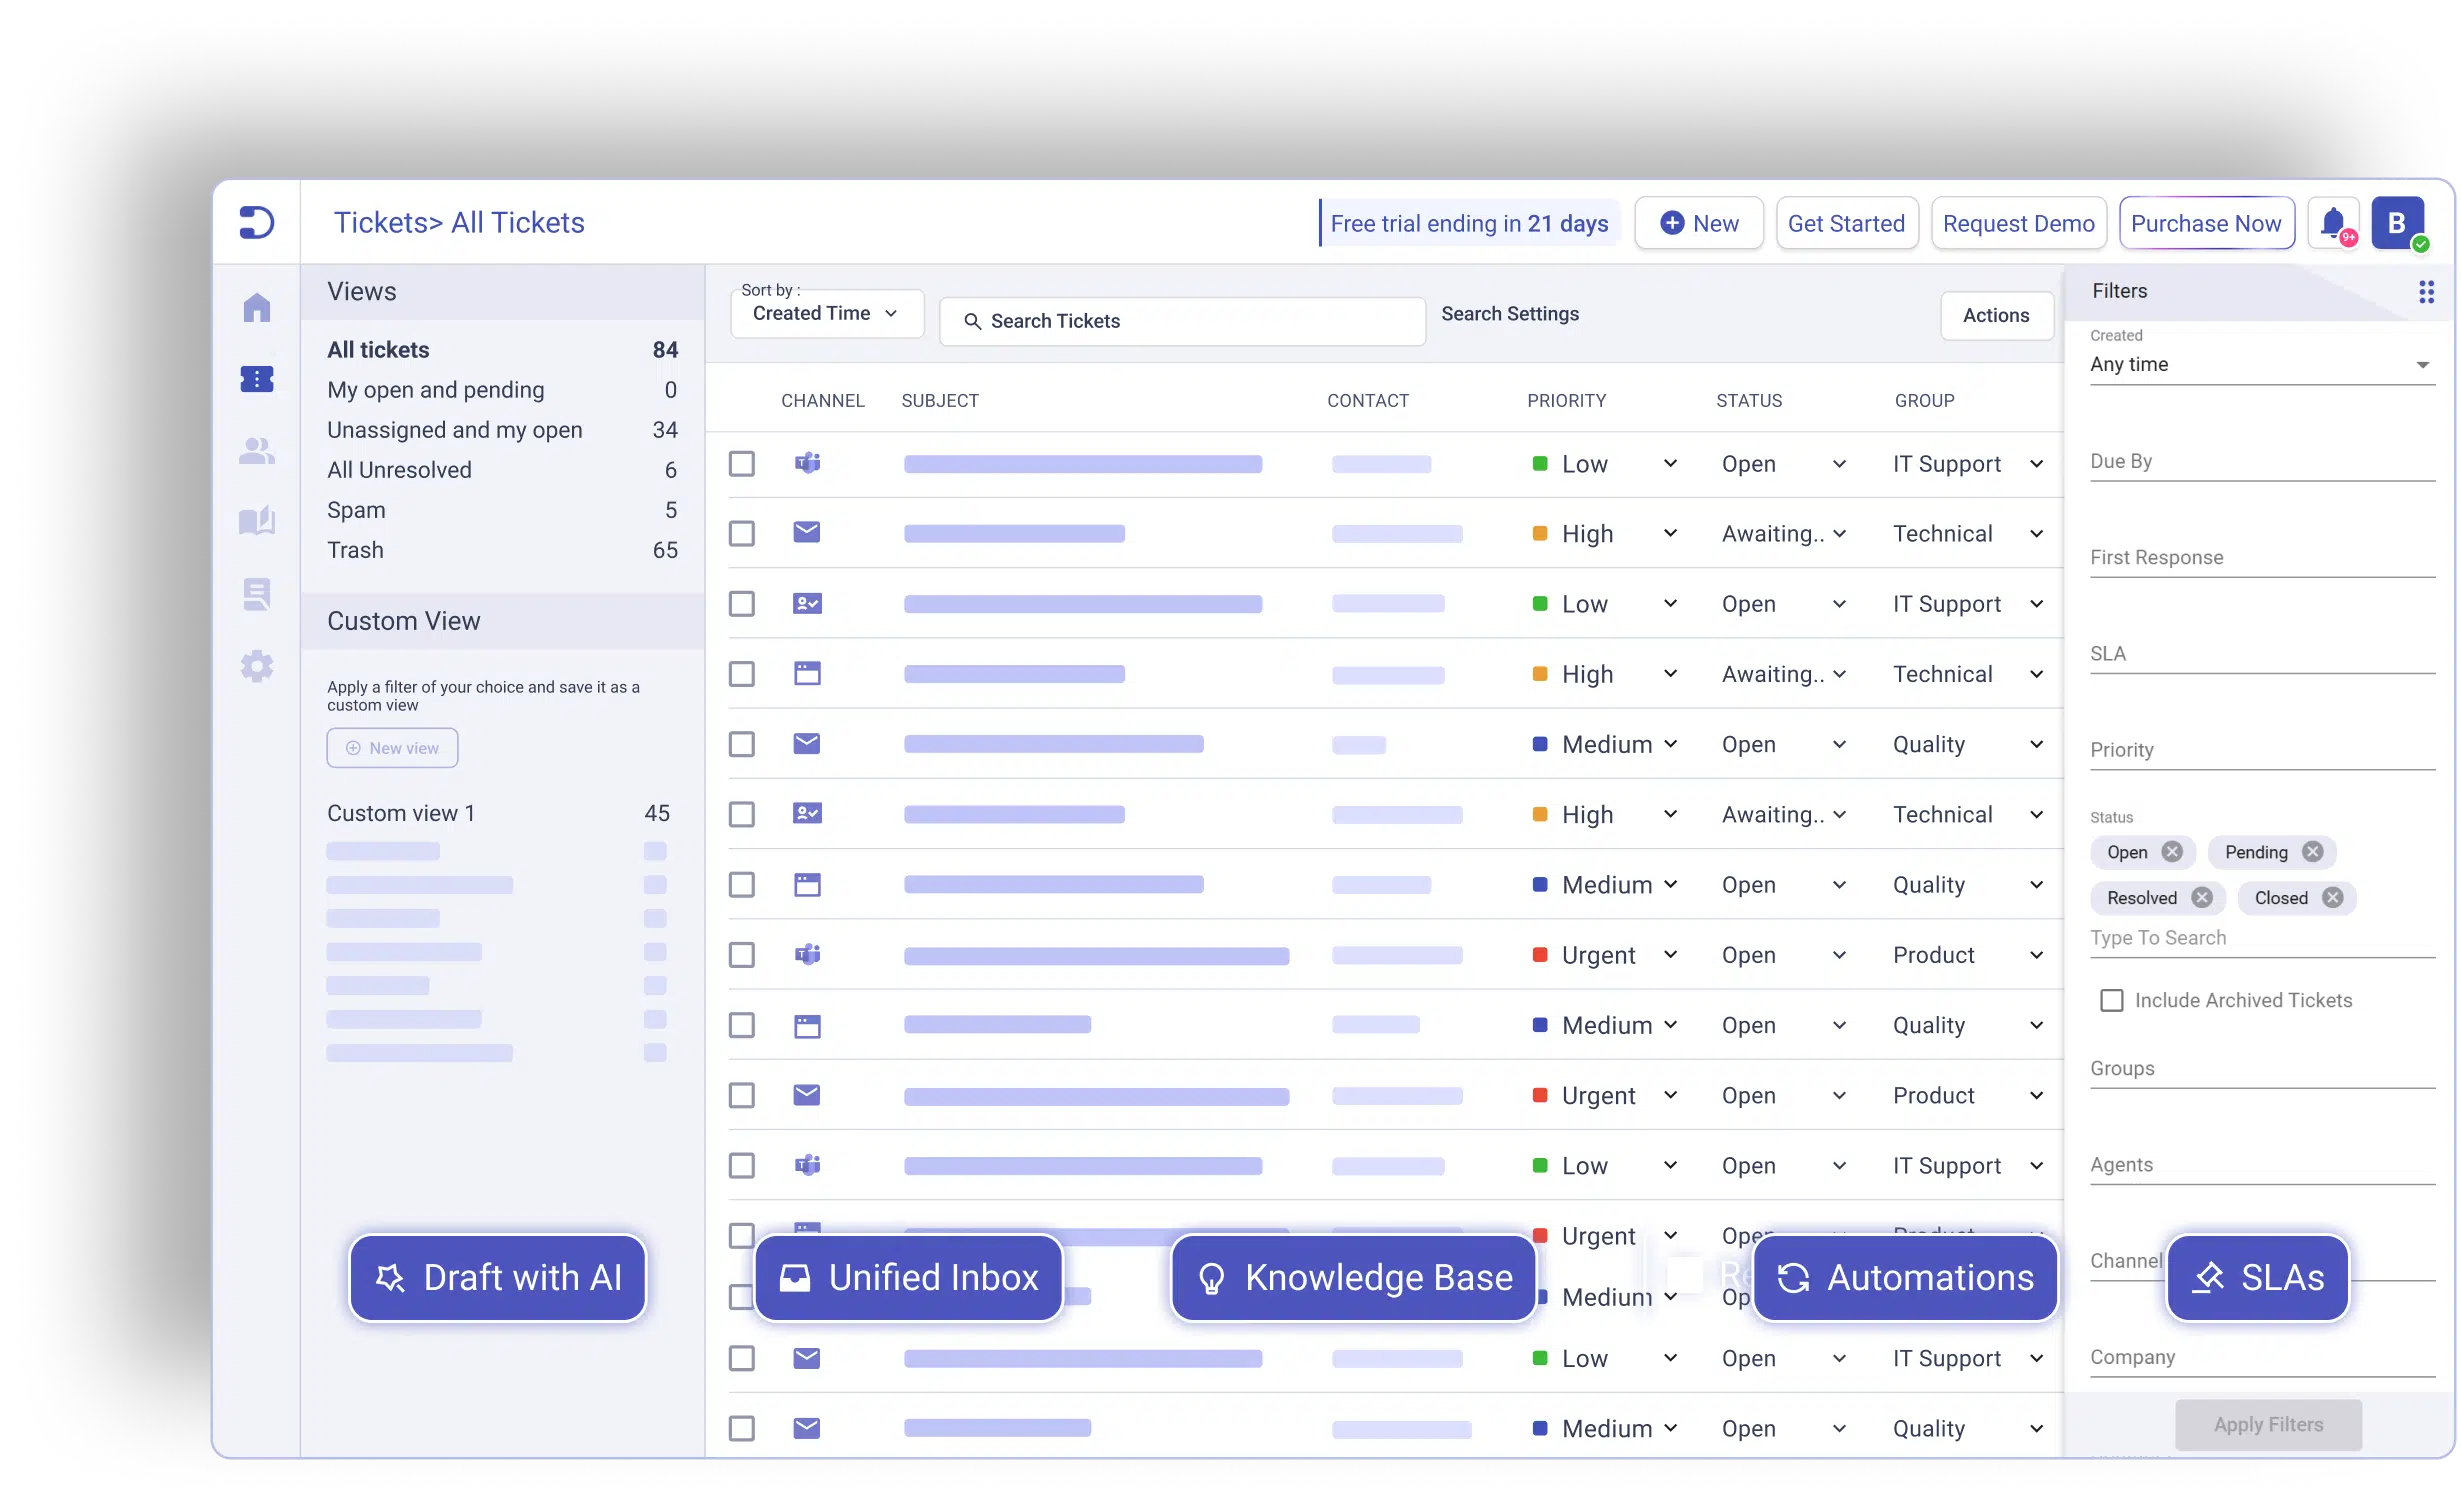Open the Home icon in sidebar
The width and height of the screenshot is (2461, 1496).
(257, 307)
